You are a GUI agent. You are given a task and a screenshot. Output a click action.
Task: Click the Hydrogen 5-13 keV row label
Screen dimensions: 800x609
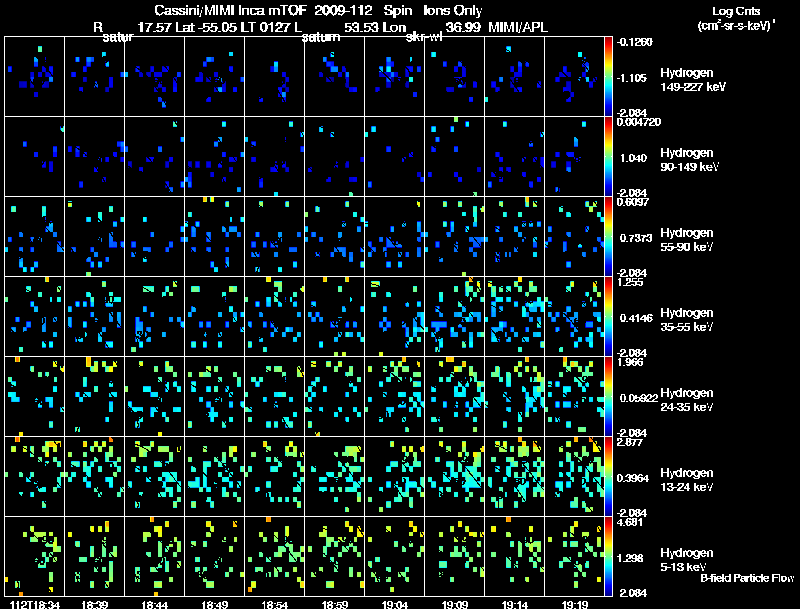(x=687, y=560)
